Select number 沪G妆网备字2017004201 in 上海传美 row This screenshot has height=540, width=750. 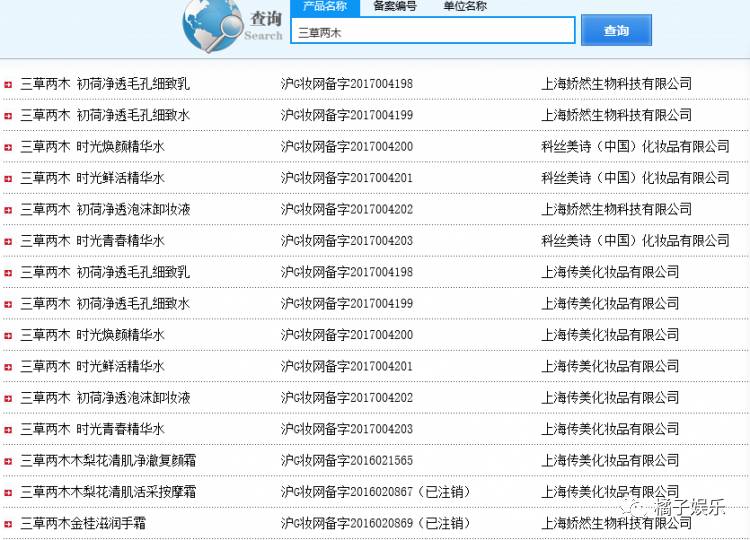[347, 367]
